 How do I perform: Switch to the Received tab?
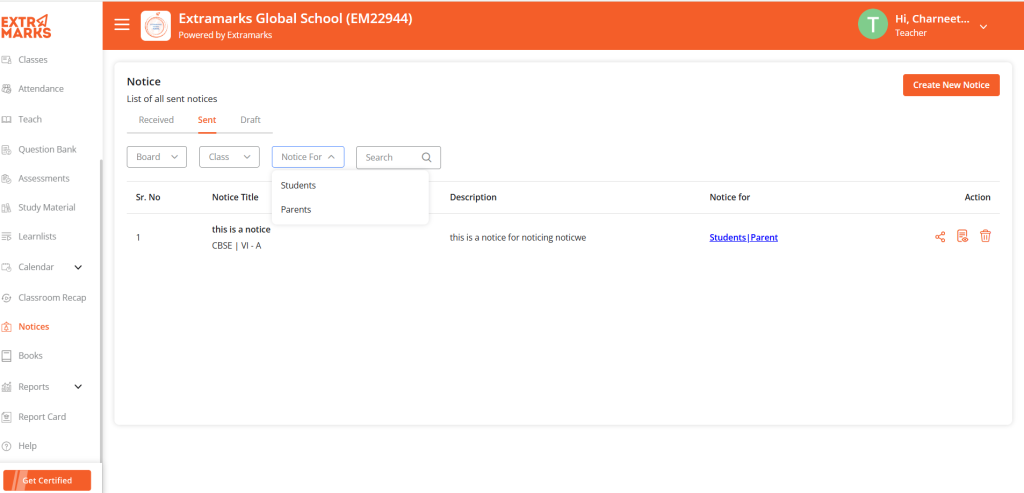tap(156, 119)
